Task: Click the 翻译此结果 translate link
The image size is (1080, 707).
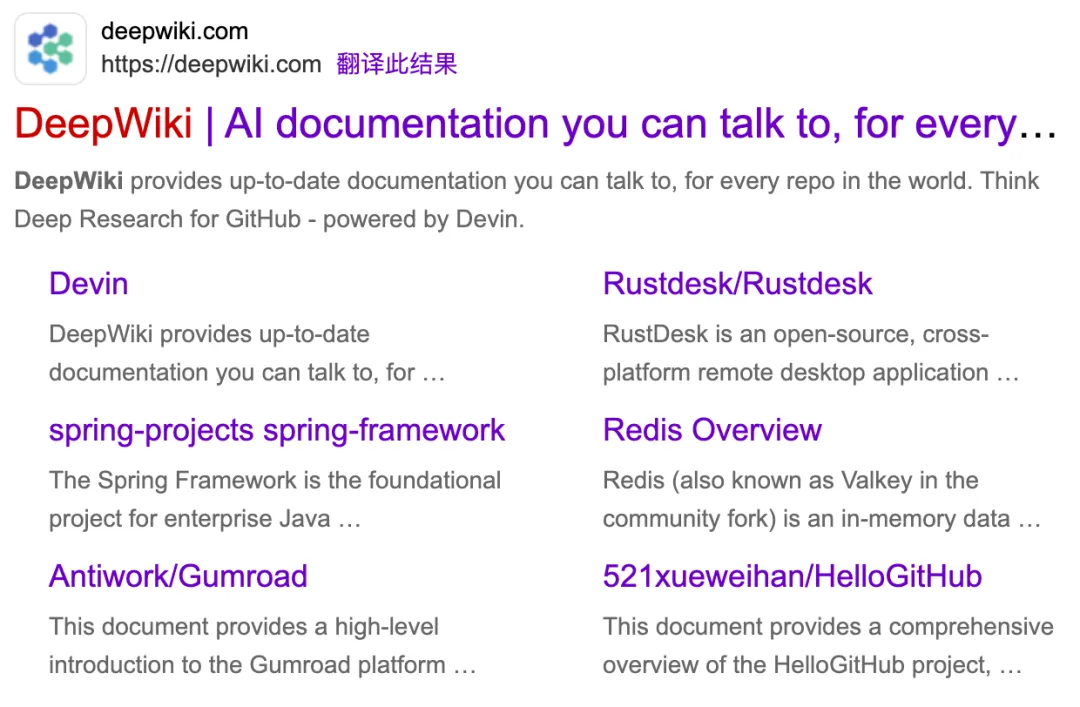Action: click(397, 64)
